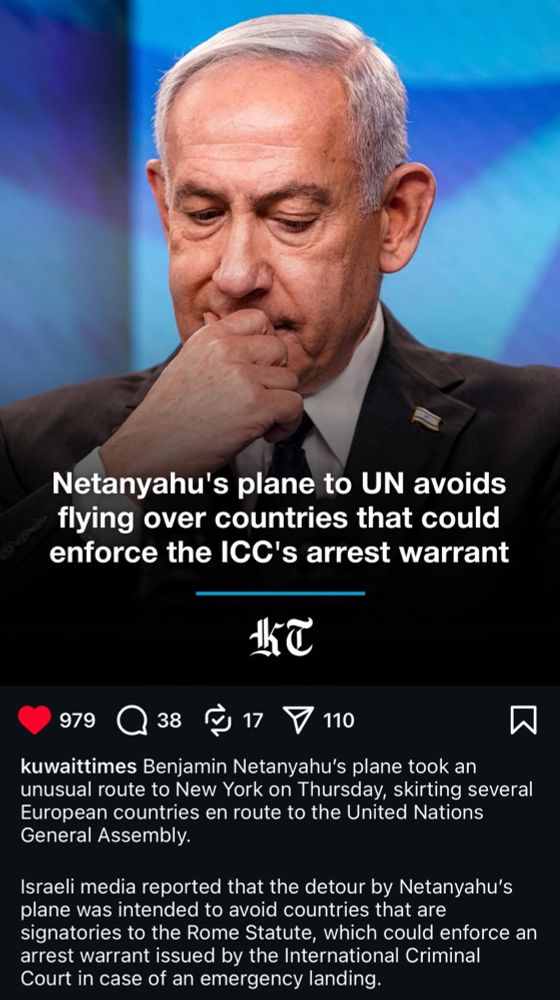Screen dimensions: 560x1000
Task: Tap the repost arrows icon
Action: (219, 721)
